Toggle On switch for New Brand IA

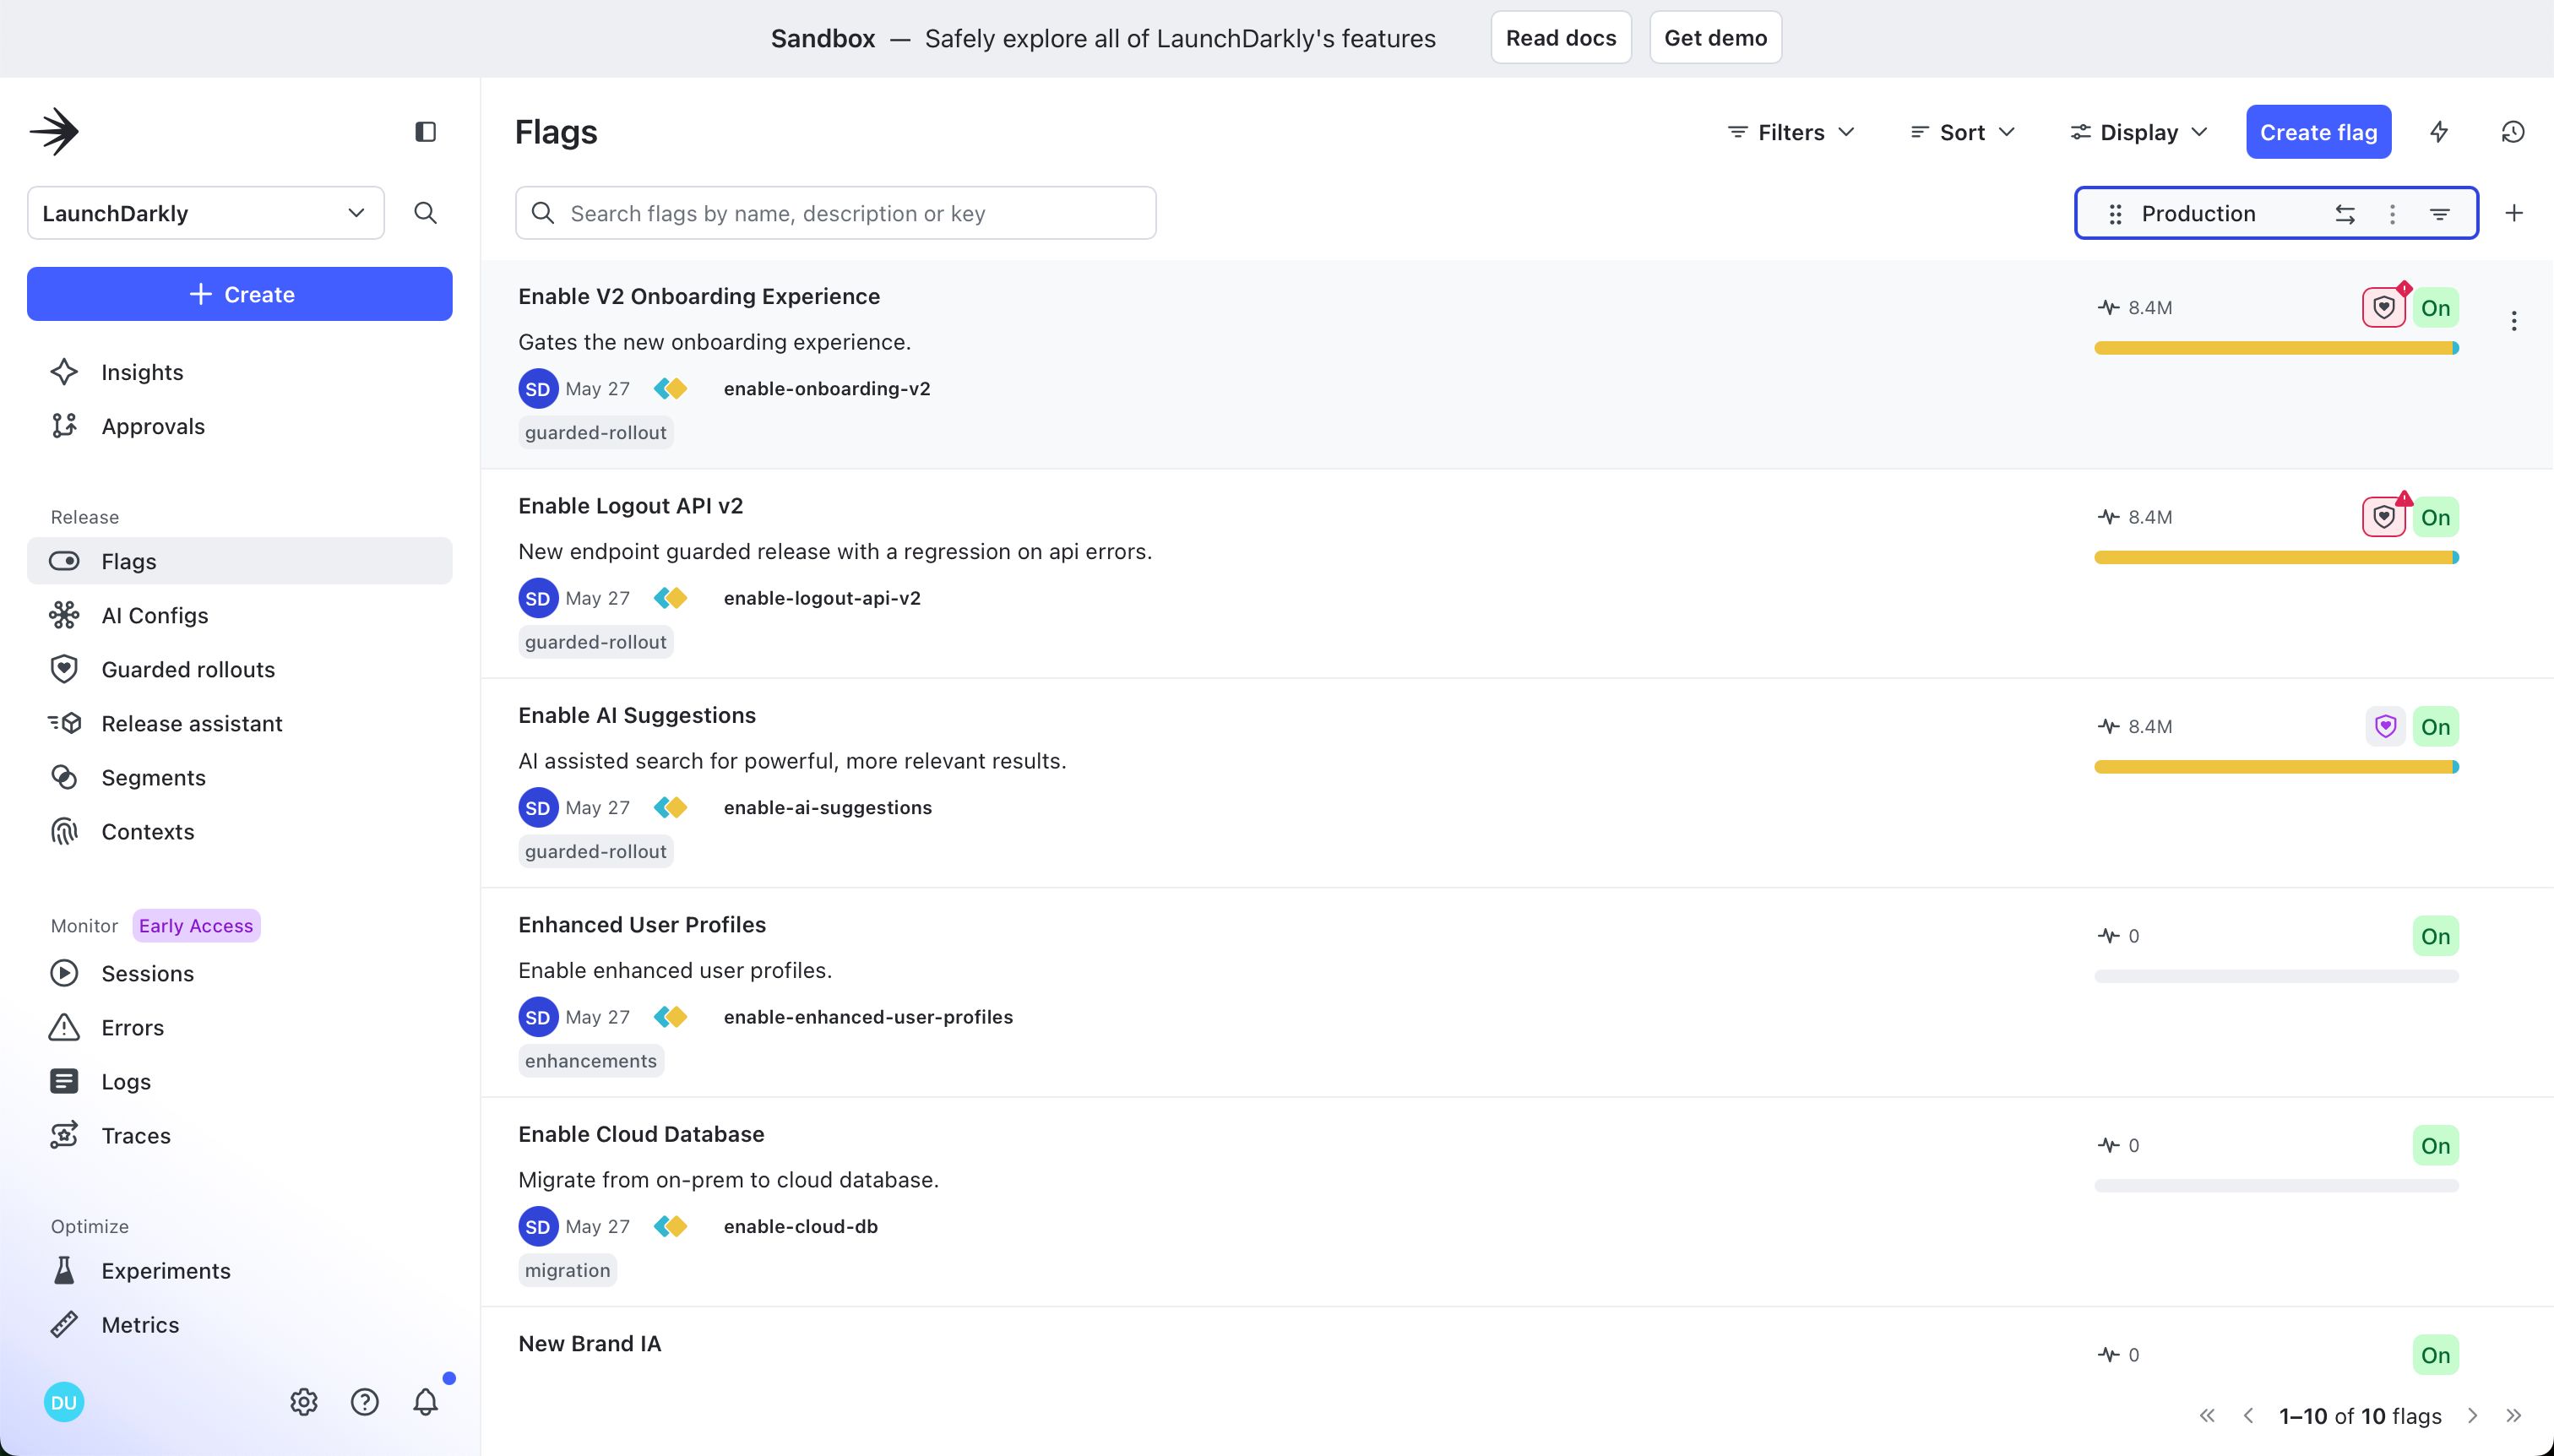pos(2435,1355)
